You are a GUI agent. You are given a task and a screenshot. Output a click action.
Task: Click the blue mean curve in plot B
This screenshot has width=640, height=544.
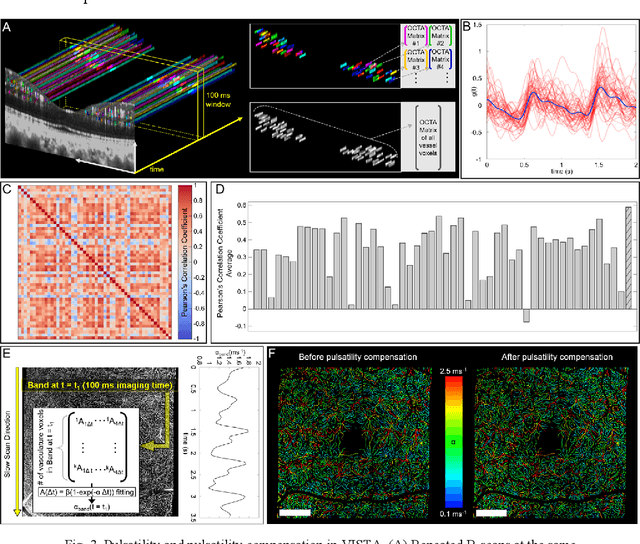560,100
